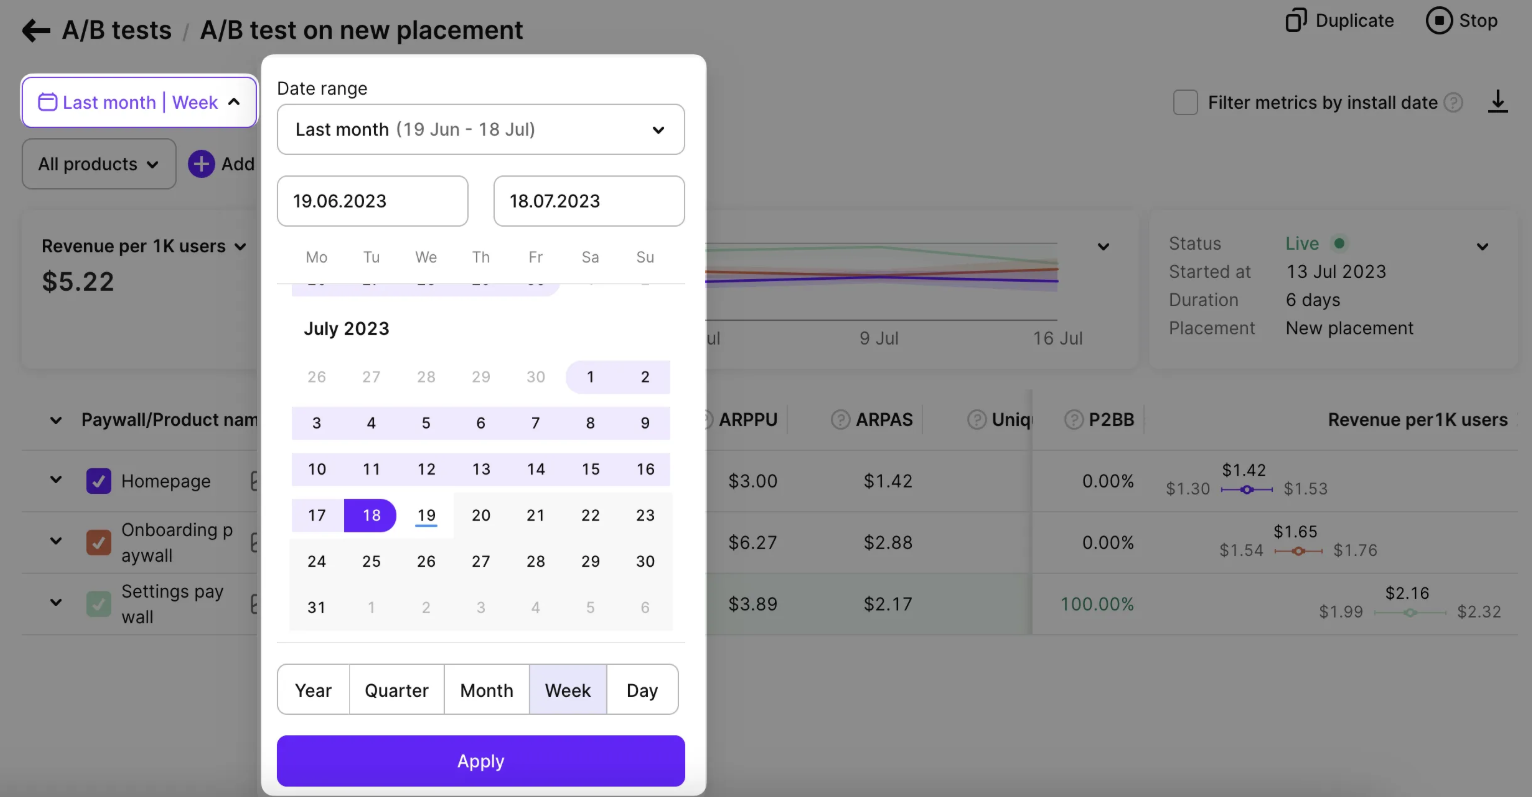
Task: Click the Apply button
Action: coord(480,761)
